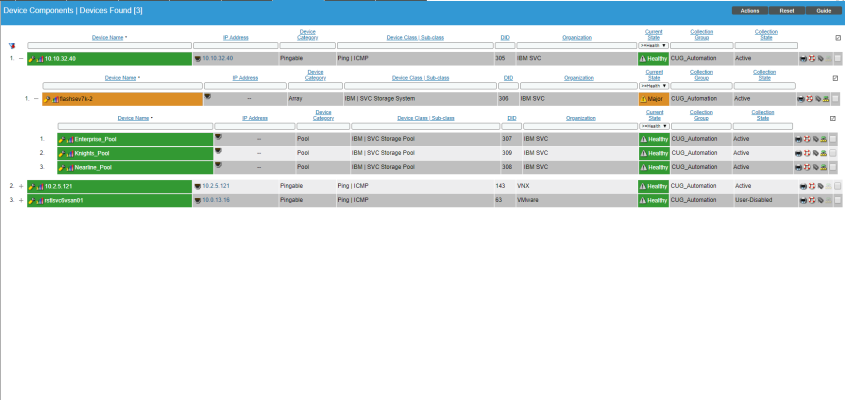845x400 pixels.
Task: Click top-level Organization filter field
Action: (577, 46)
